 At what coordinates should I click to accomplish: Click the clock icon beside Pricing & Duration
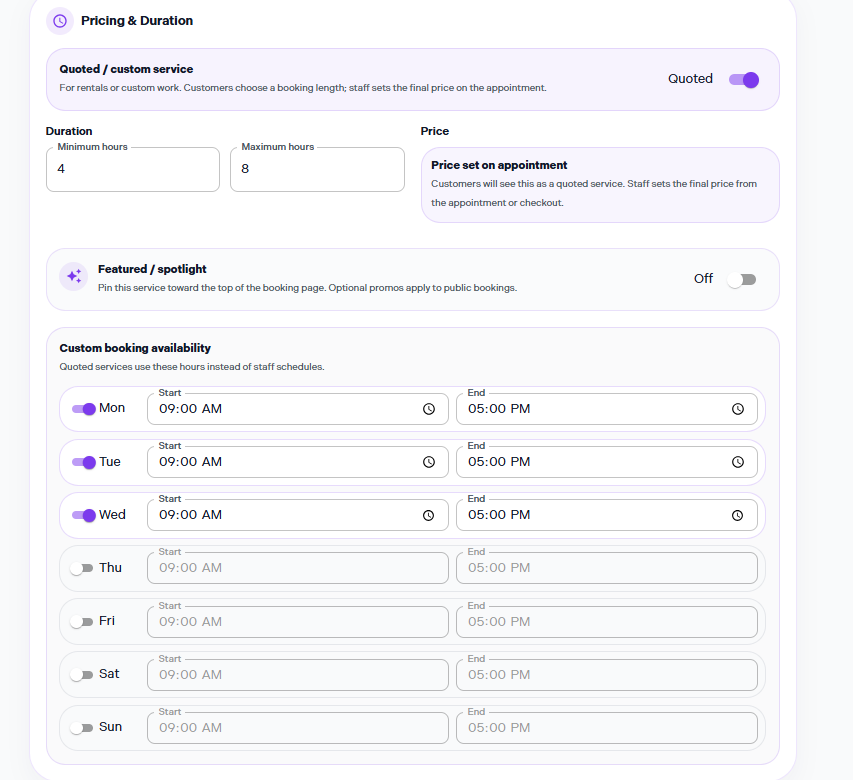pyautogui.click(x=60, y=21)
